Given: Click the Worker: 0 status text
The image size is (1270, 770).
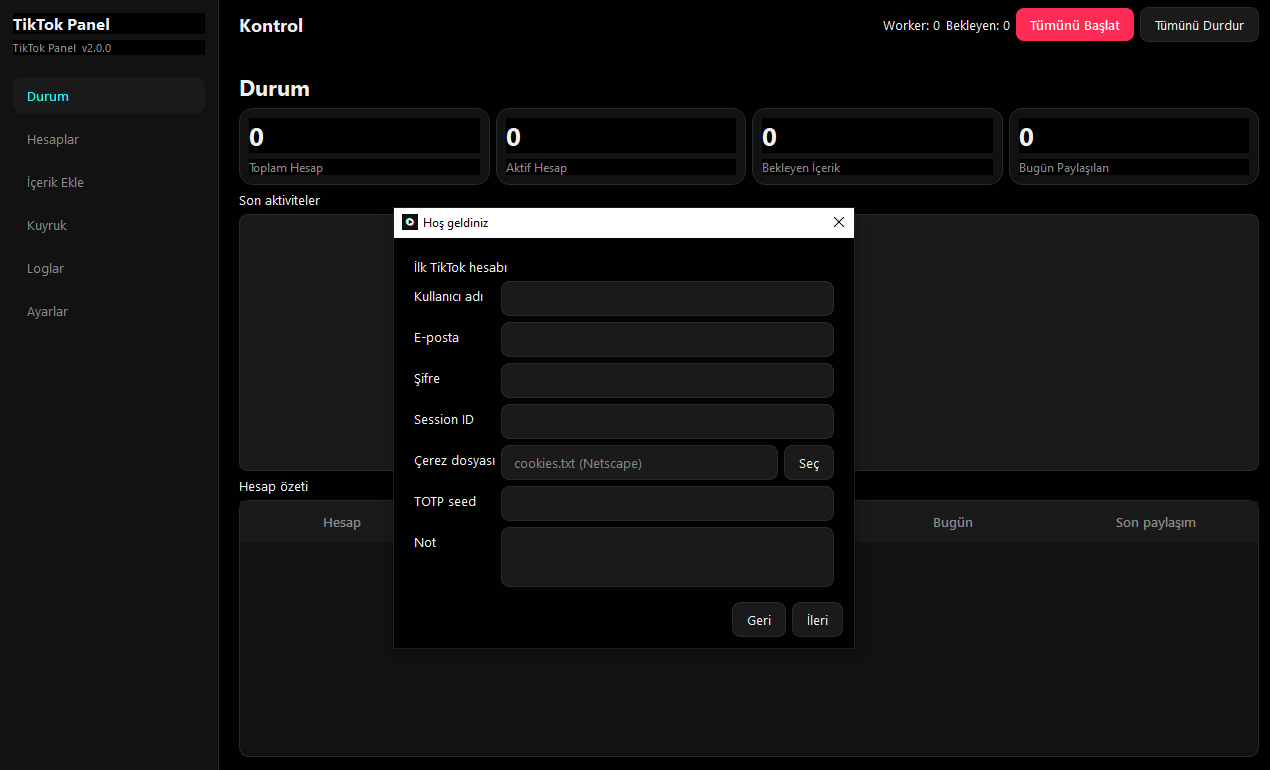Looking at the screenshot, I should coord(911,26).
